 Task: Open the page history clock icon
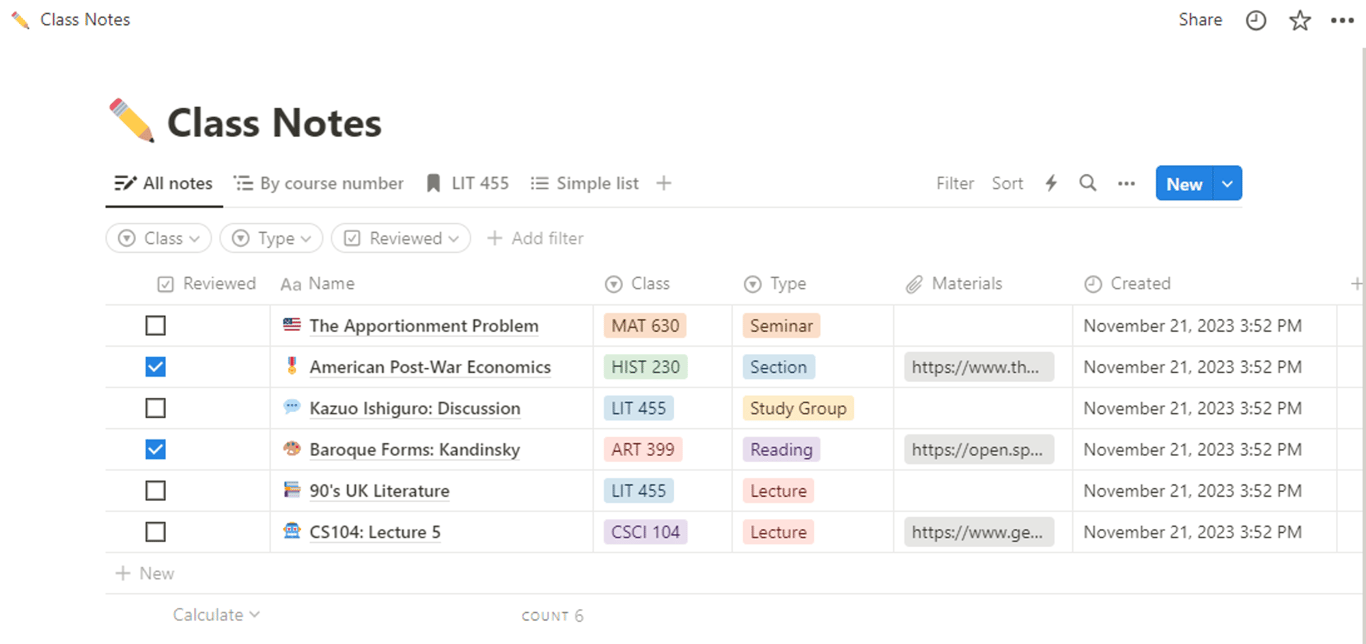pyautogui.click(x=1256, y=20)
